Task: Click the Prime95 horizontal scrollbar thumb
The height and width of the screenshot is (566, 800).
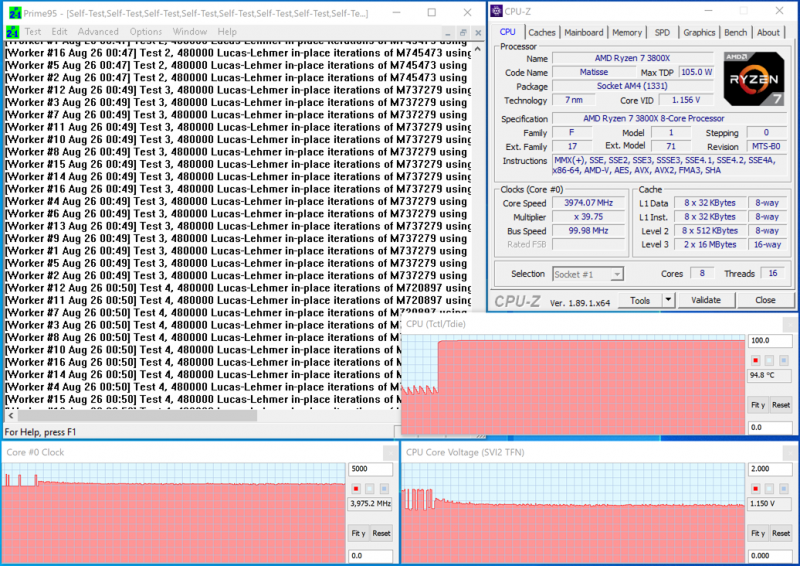Action: [137, 415]
